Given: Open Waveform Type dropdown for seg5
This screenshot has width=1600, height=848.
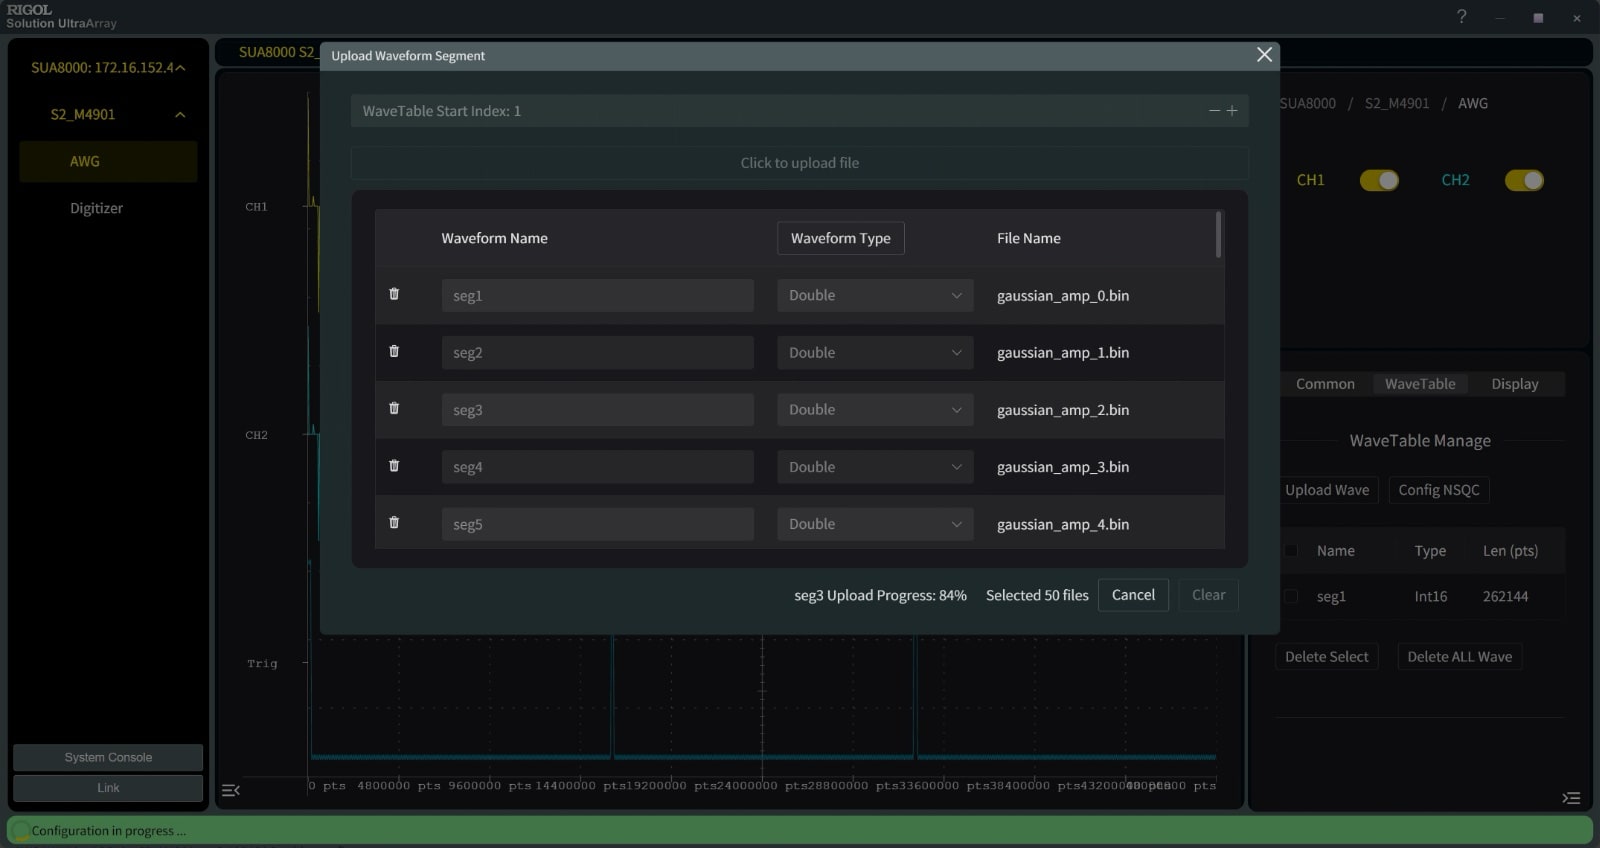Looking at the screenshot, I should [x=875, y=524].
